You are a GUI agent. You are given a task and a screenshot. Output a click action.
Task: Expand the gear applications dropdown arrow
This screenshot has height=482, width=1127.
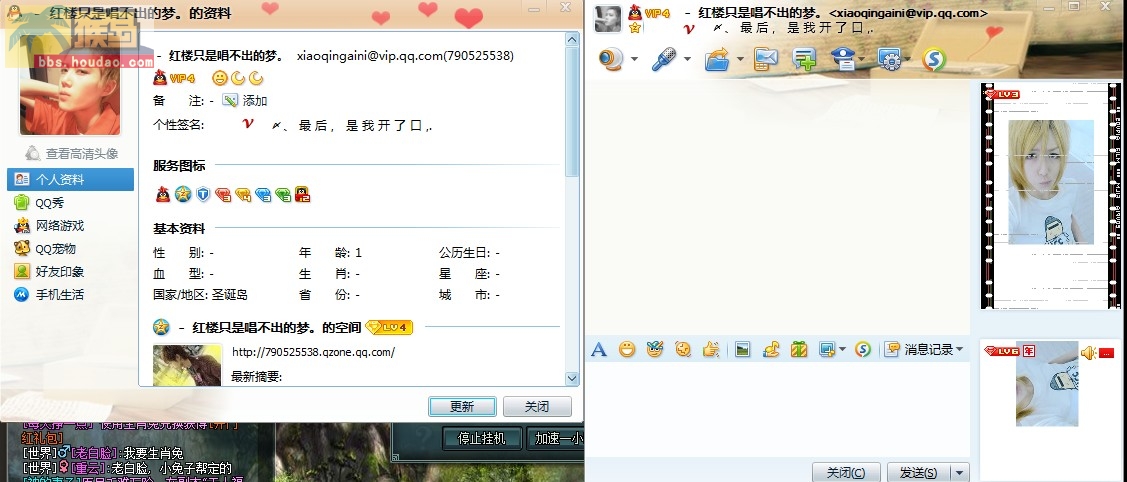pos(909,59)
